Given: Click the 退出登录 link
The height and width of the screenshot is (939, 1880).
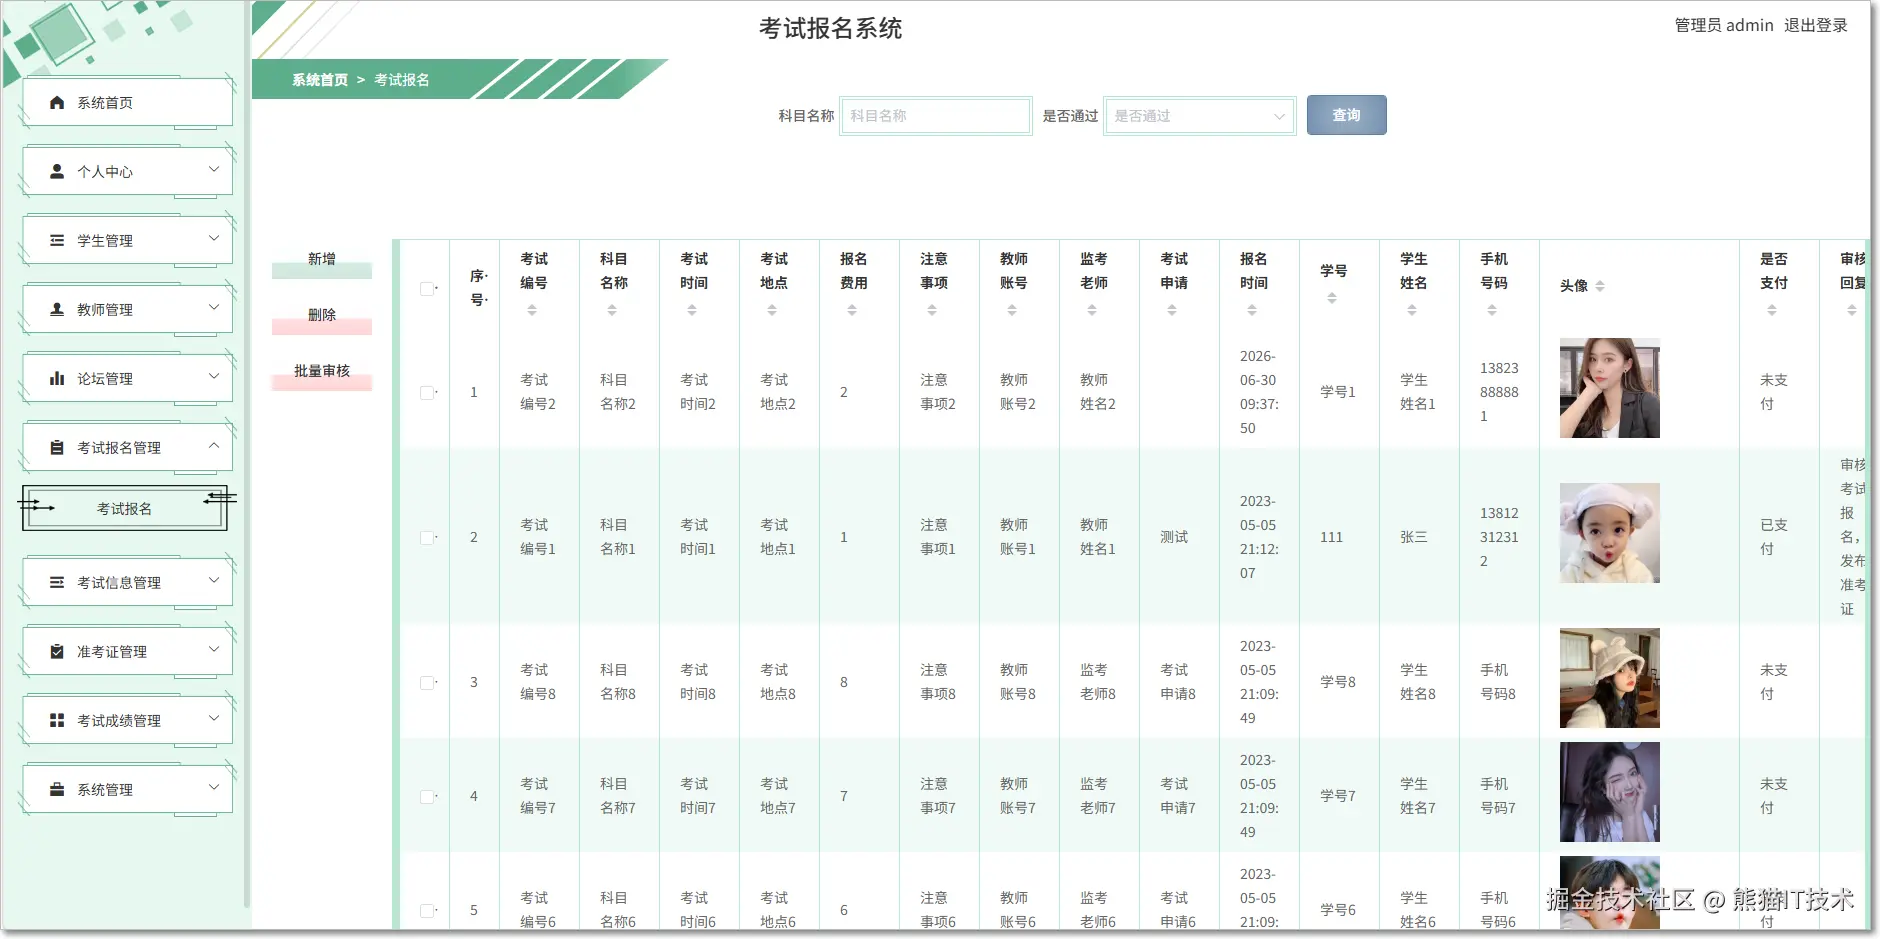Looking at the screenshot, I should coord(1816,25).
